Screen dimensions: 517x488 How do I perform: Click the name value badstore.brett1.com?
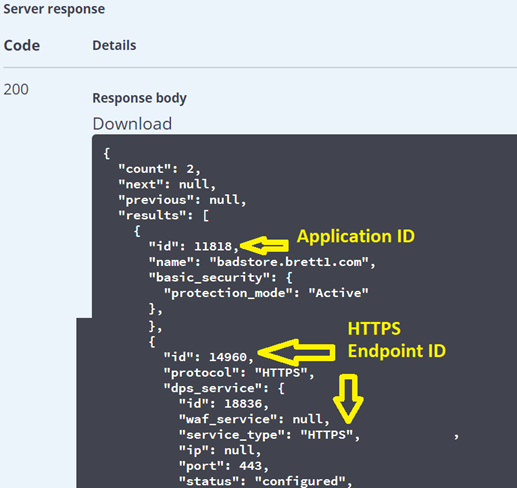coord(289,262)
